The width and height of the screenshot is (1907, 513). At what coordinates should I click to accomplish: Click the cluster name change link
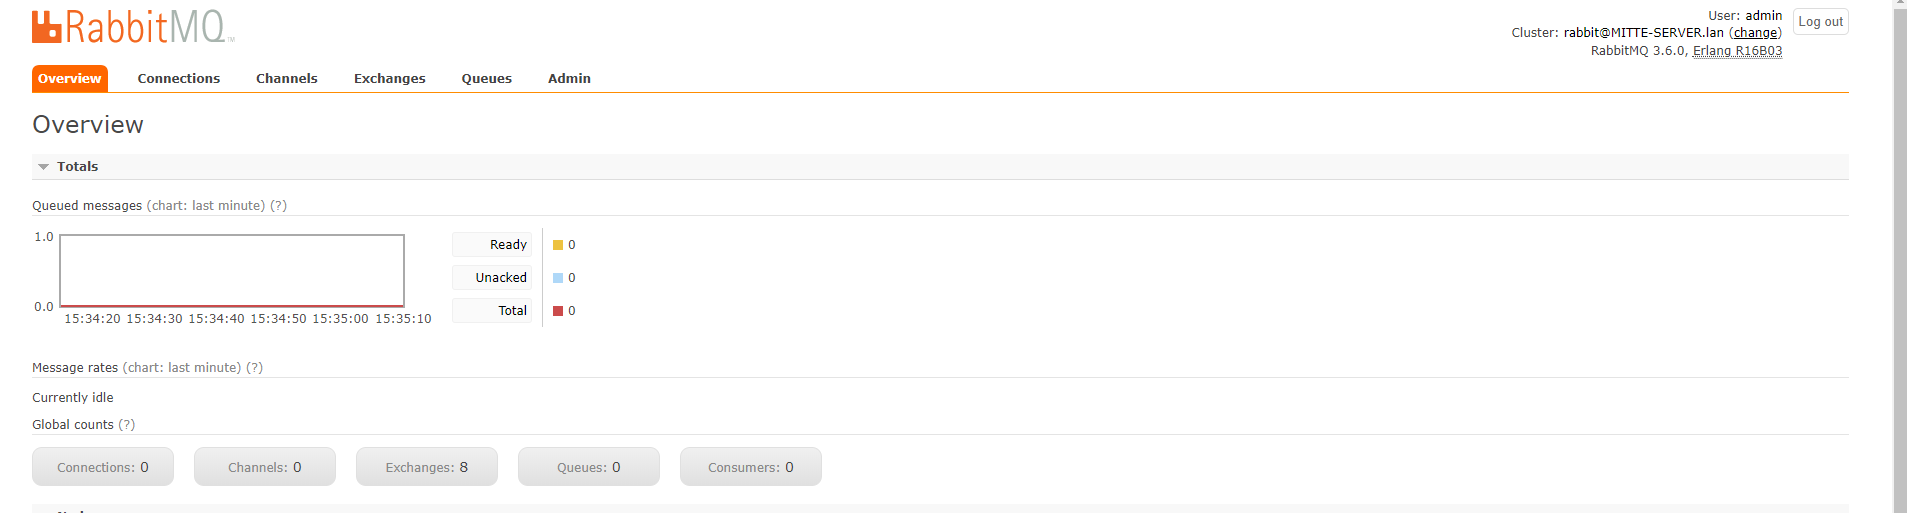tap(1755, 33)
